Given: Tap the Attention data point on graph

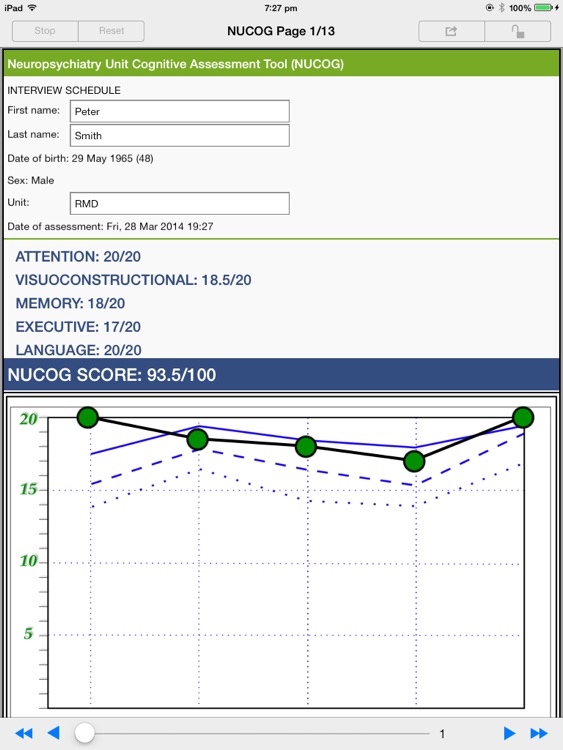Looking at the screenshot, I should click(x=88, y=418).
